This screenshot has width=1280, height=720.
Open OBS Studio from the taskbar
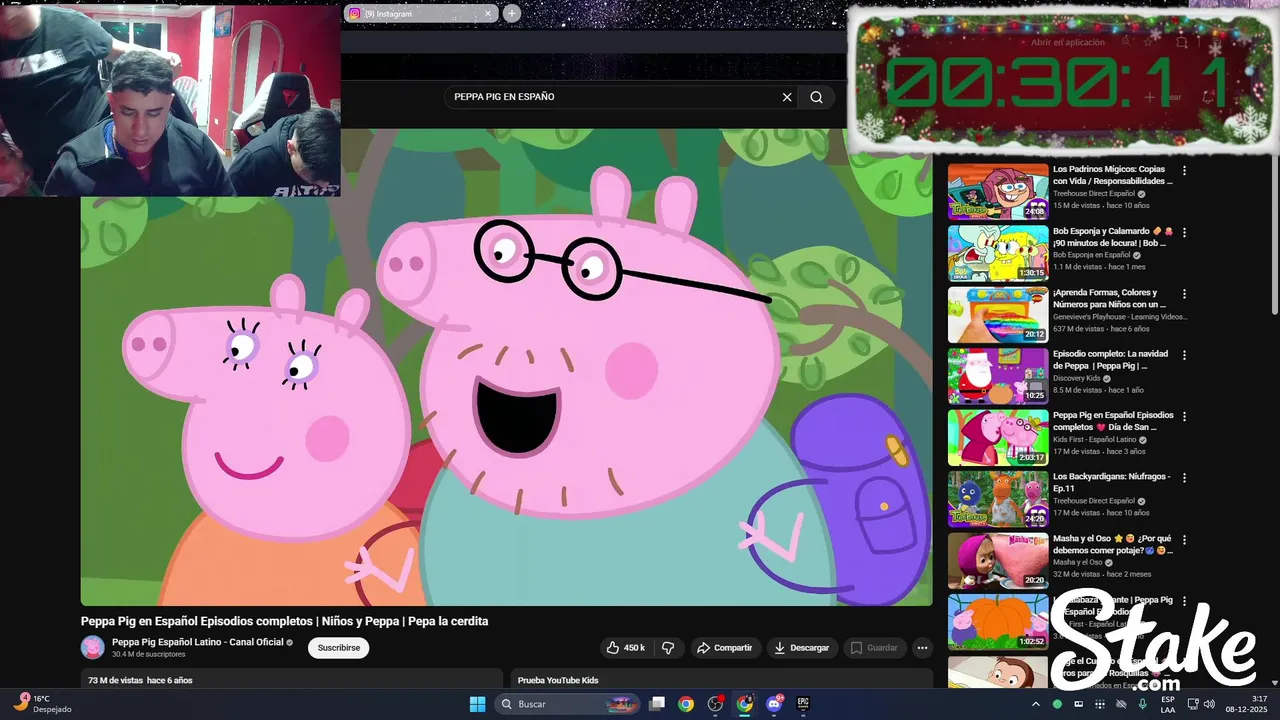pyautogui.click(x=715, y=704)
